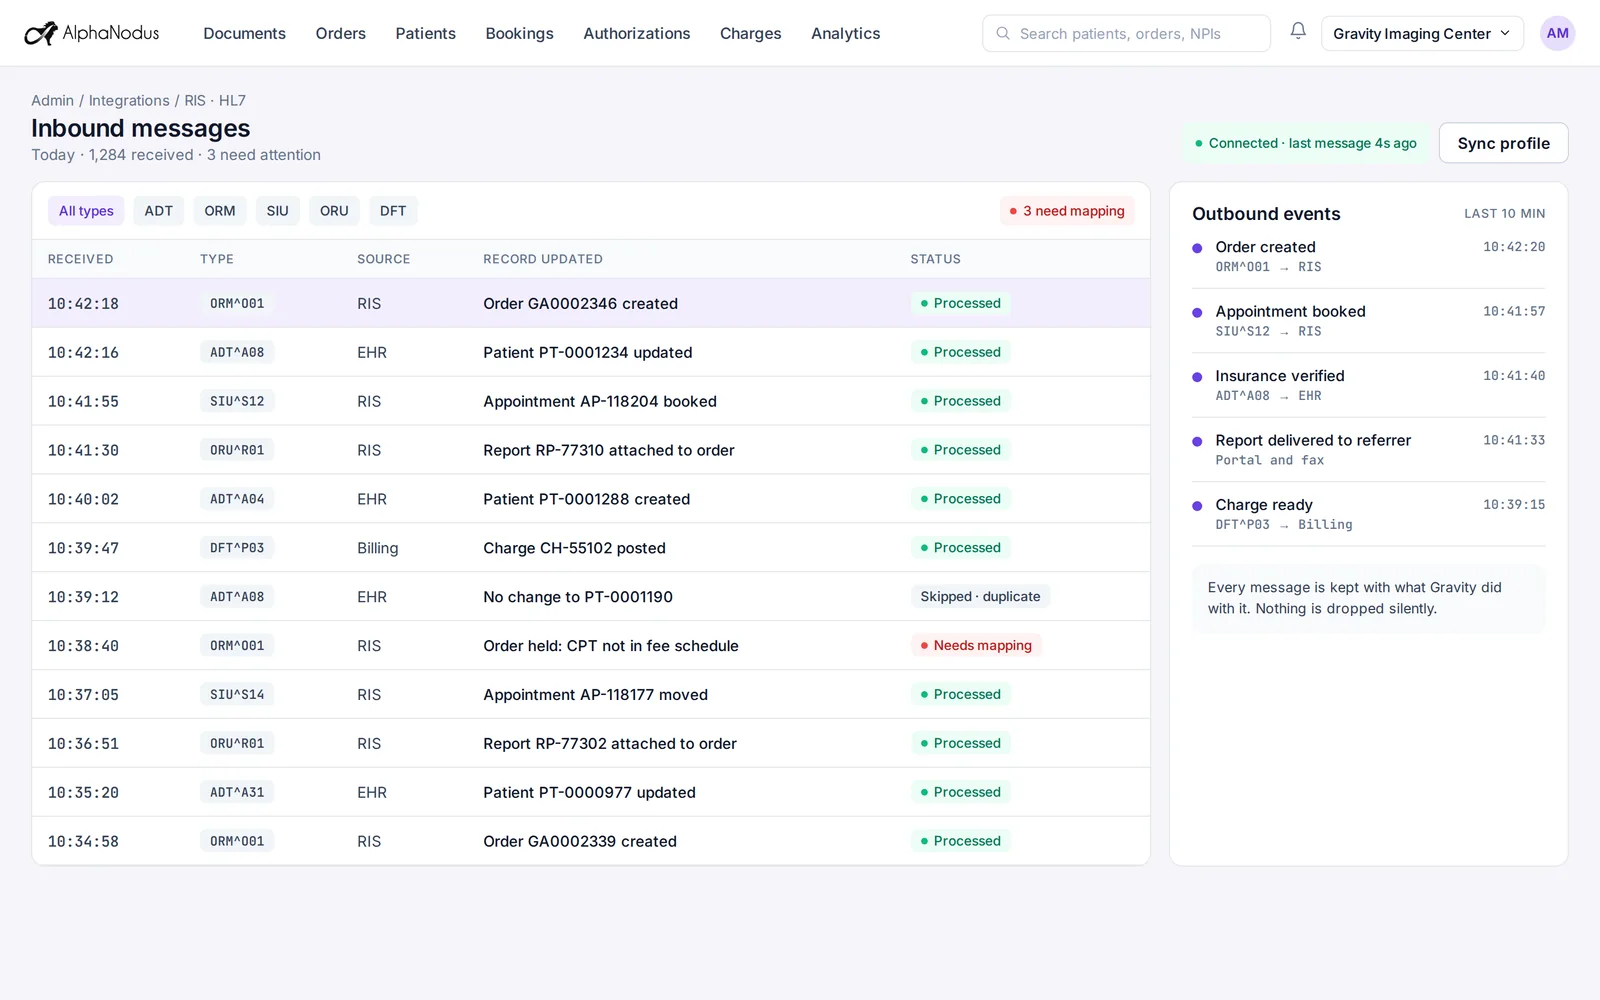Filter messages by SIU type

pyautogui.click(x=277, y=211)
